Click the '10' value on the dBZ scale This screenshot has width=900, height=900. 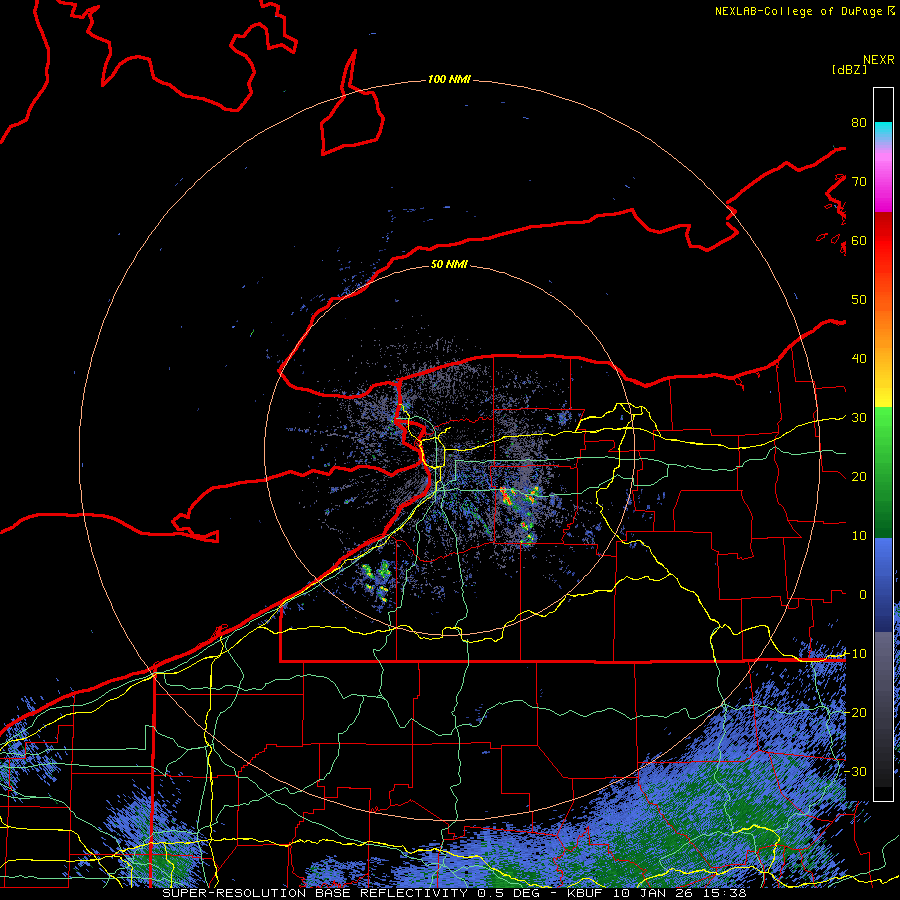pos(859,536)
